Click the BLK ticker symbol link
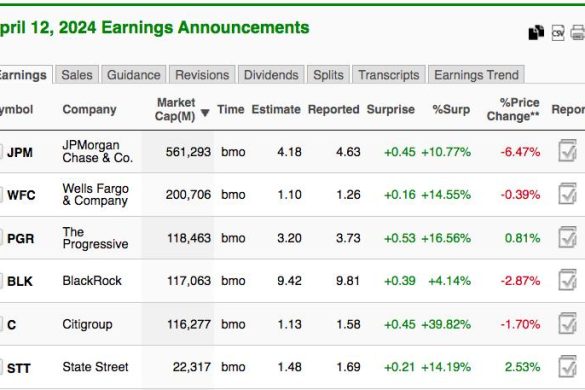 [20, 281]
